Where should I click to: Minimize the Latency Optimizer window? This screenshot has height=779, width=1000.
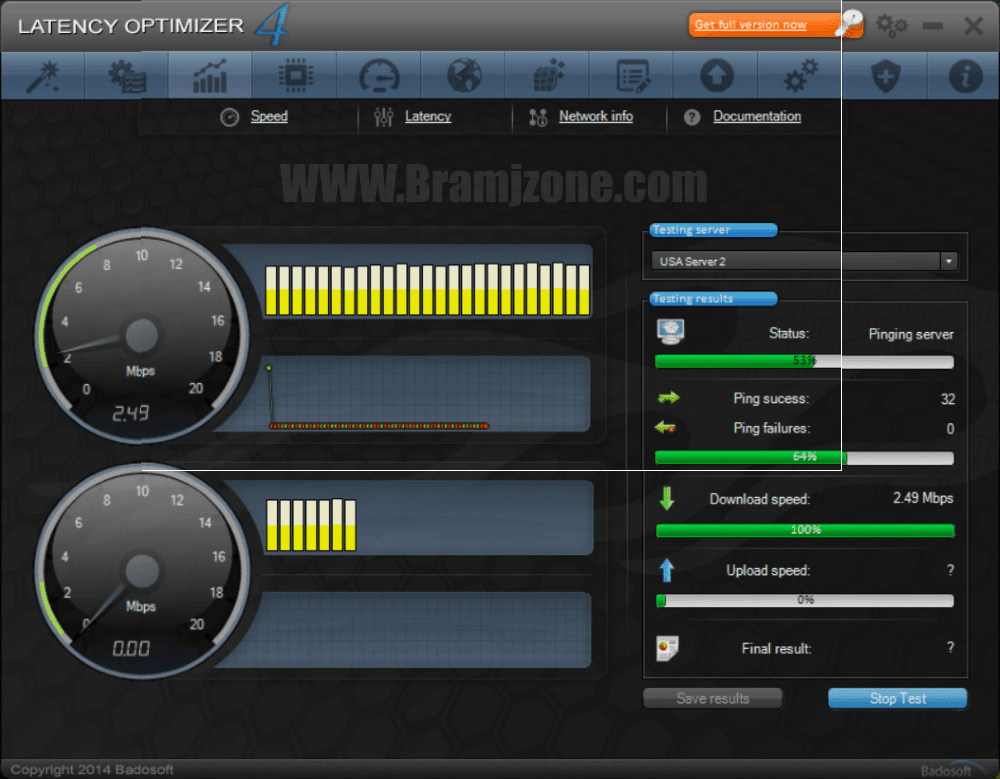point(932,26)
